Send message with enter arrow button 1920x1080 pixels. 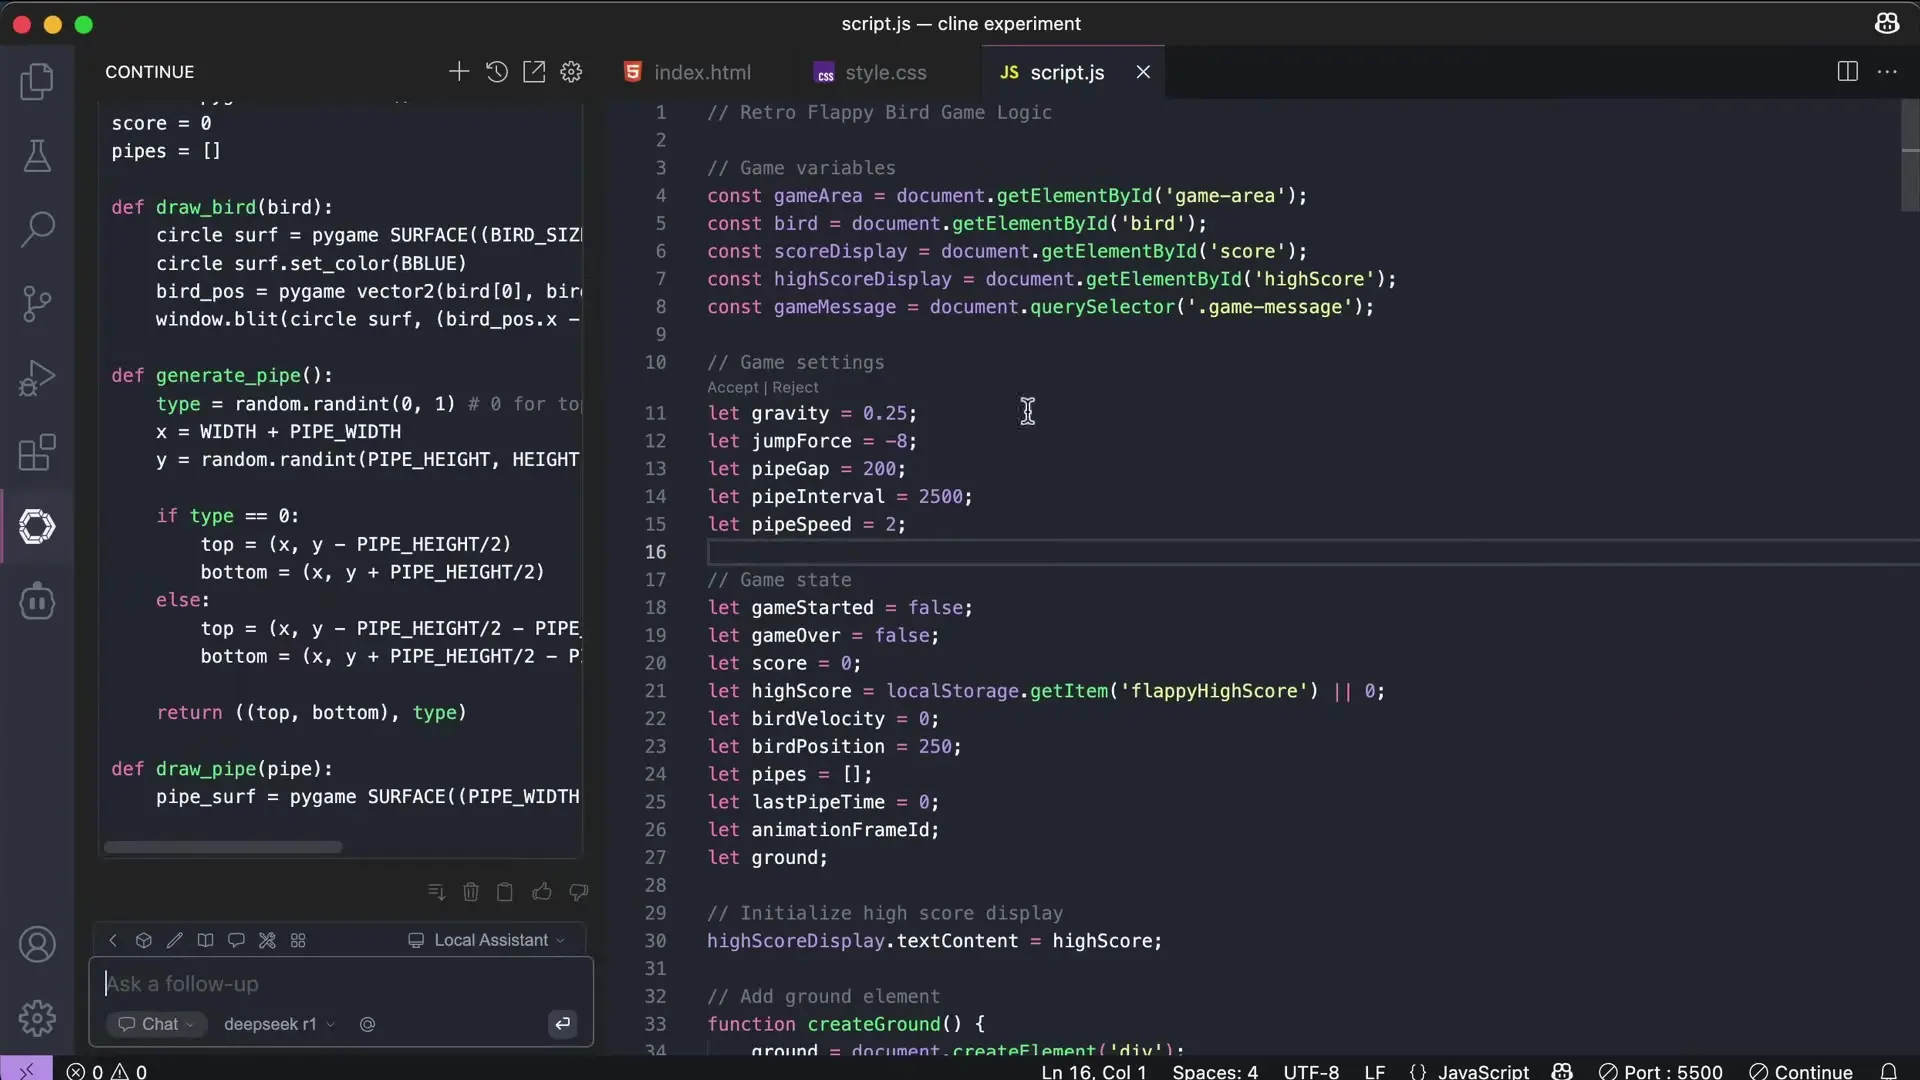tap(563, 1023)
